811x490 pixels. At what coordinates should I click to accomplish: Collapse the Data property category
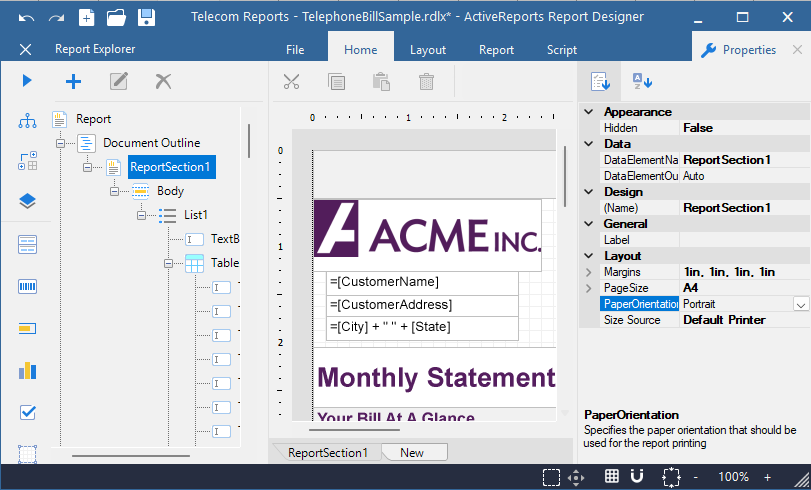589,144
